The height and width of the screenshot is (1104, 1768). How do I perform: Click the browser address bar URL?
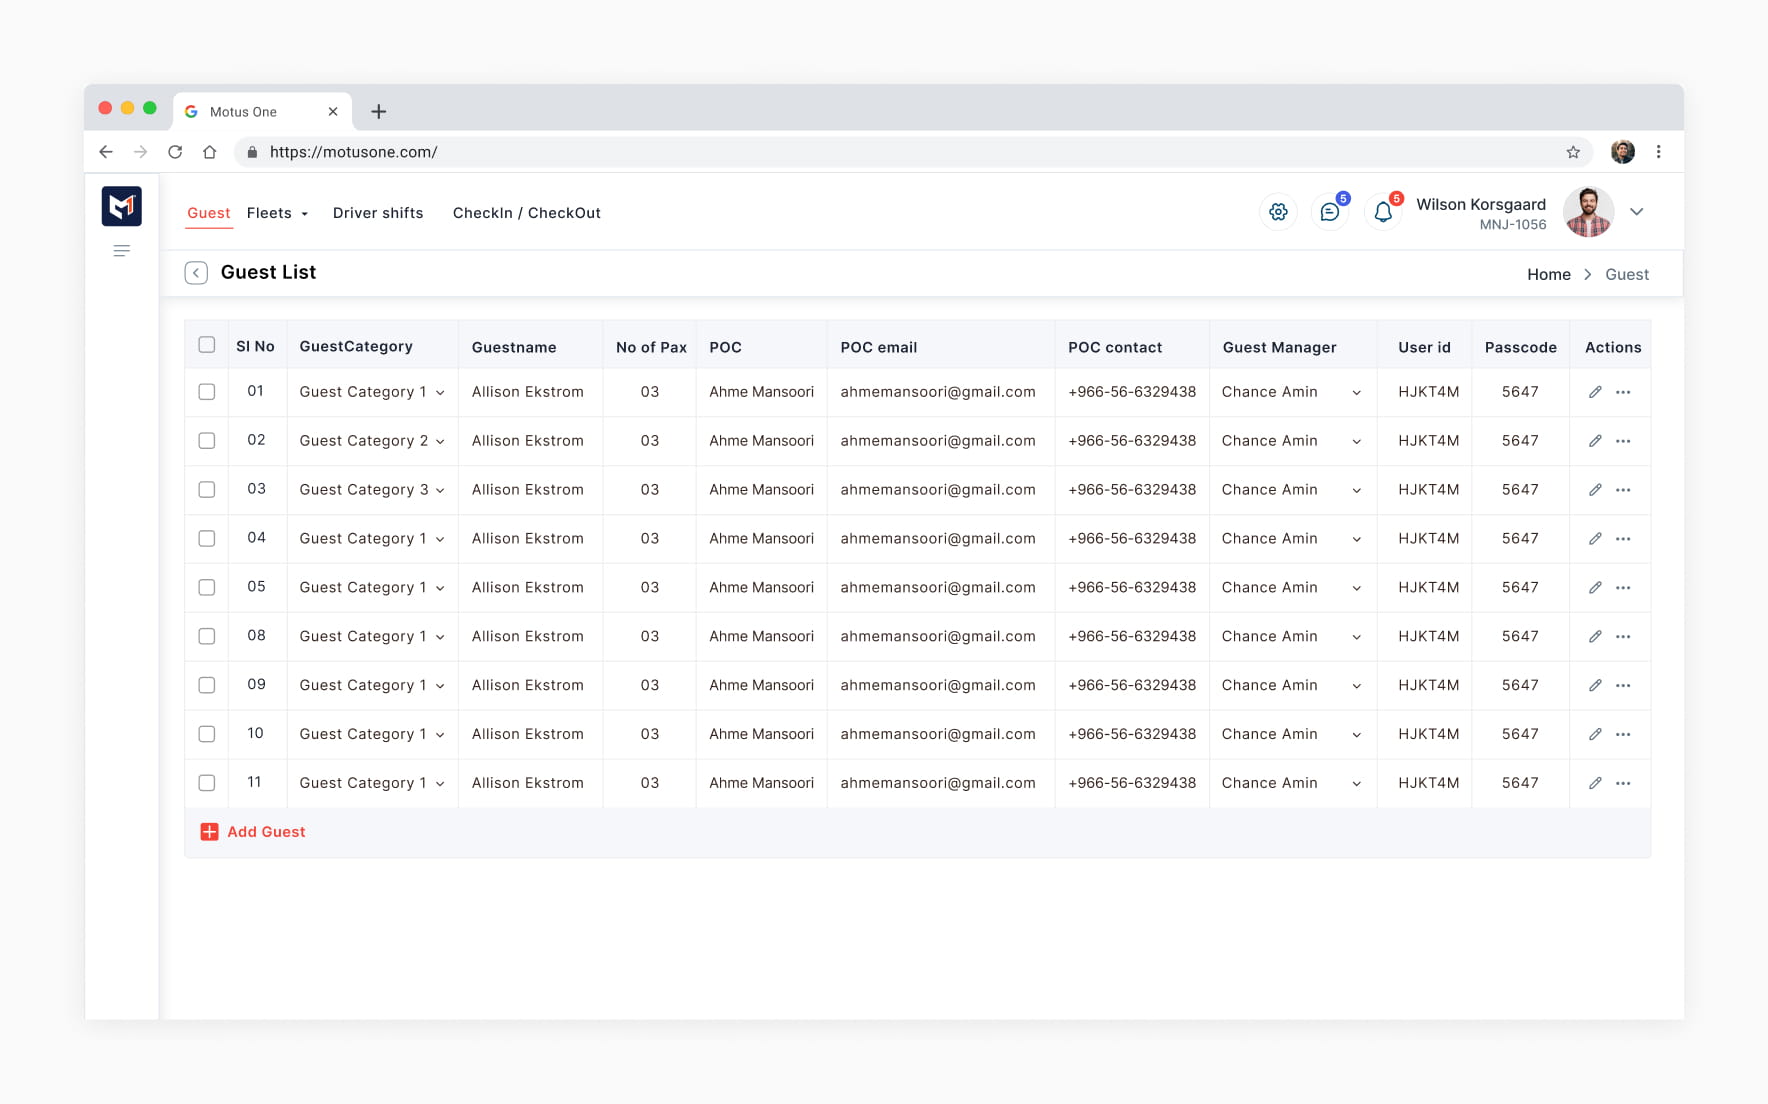[354, 152]
